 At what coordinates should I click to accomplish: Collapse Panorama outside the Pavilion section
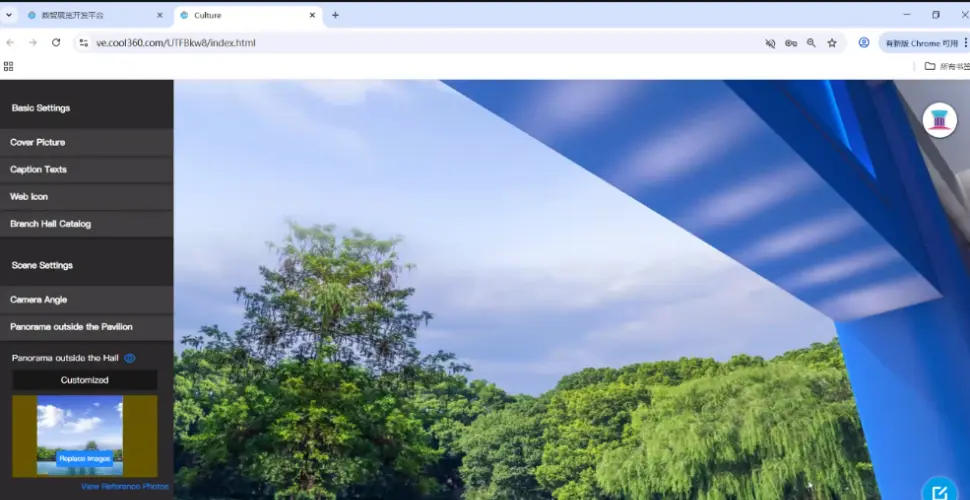[x=87, y=327]
